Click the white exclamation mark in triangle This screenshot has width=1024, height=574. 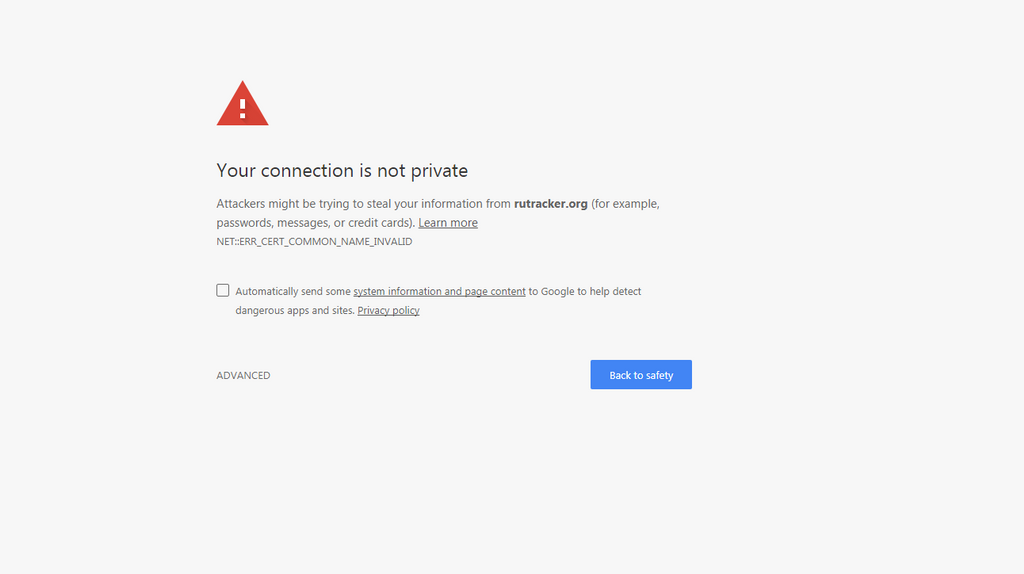tap(242, 108)
